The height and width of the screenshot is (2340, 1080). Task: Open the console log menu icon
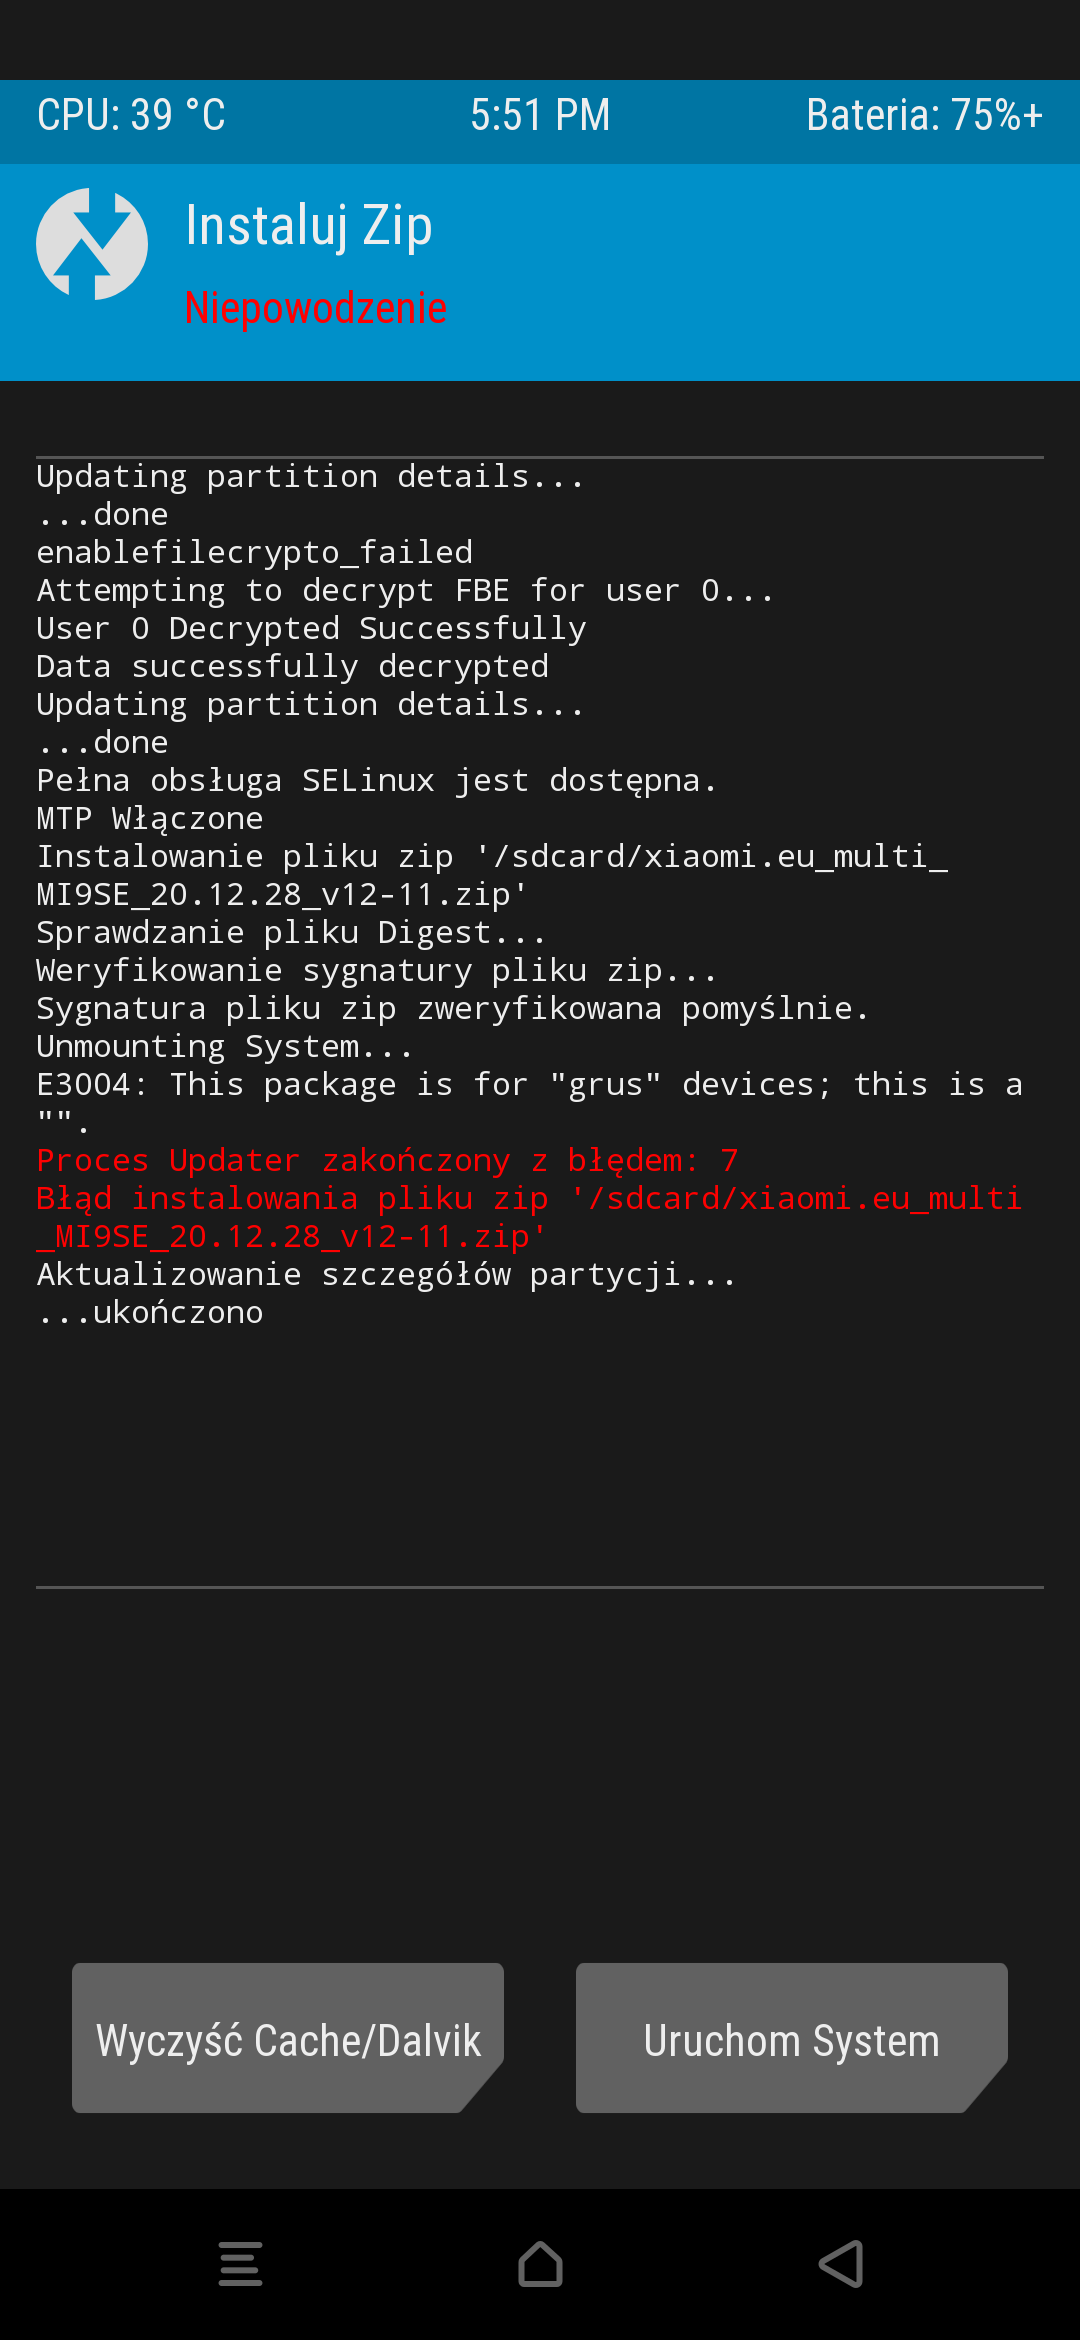click(x=240, y=2263)
